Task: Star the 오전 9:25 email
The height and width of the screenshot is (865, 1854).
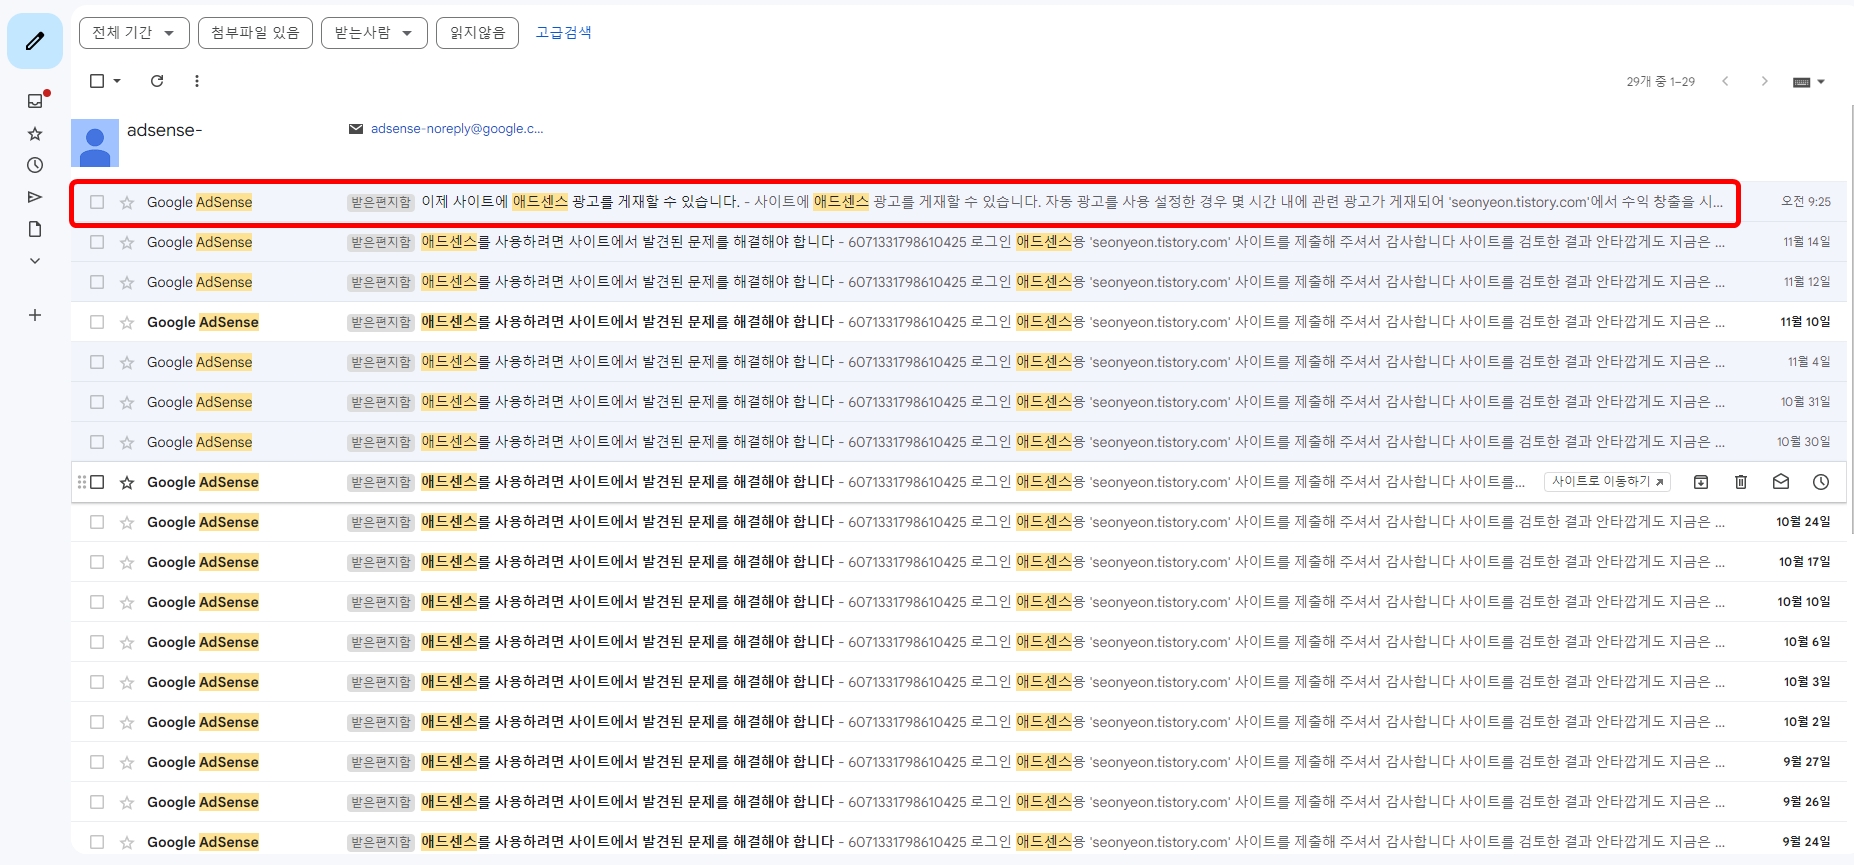Action: point(127,202)
